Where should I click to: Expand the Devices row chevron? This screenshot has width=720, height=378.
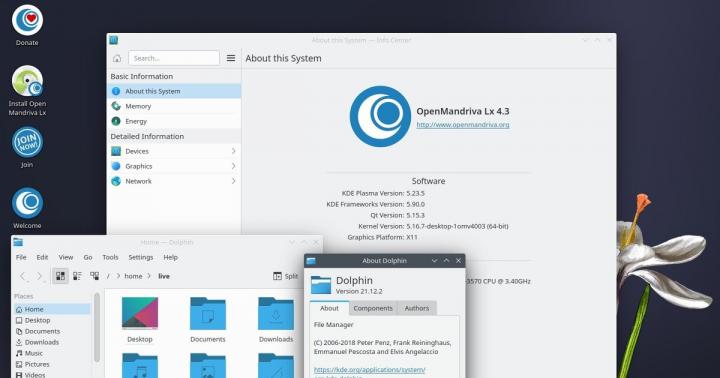point(233,151)
